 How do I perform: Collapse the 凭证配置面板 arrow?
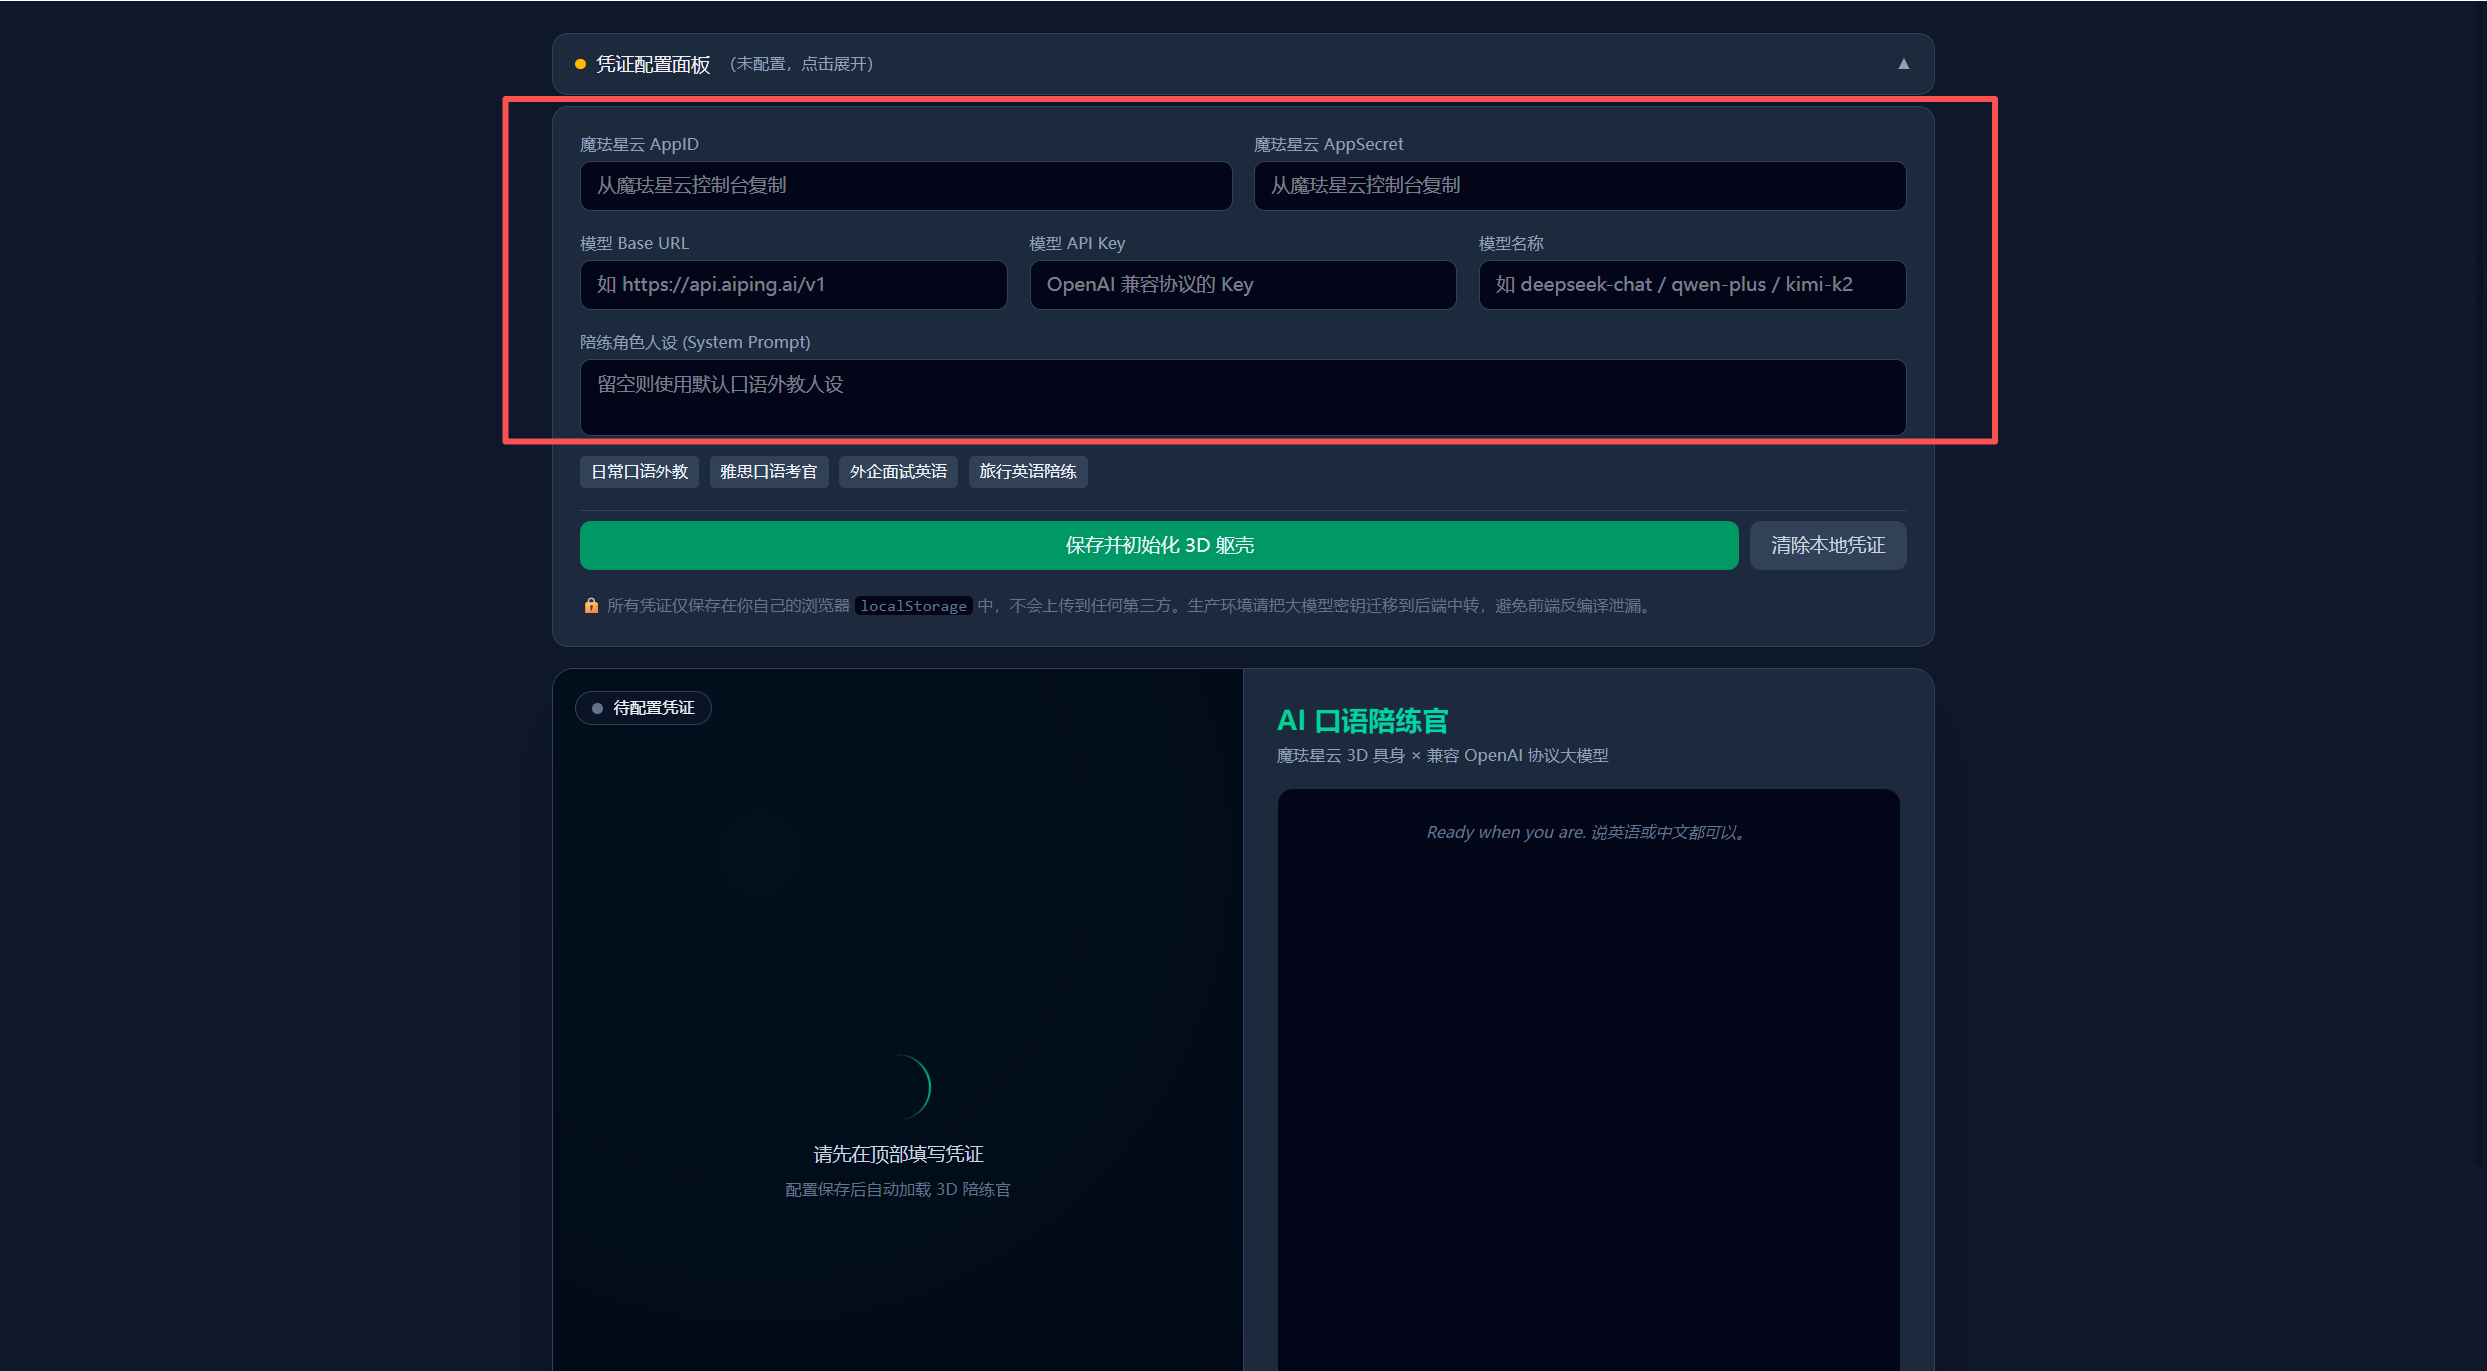pyautogui.click(x=1903, y=64)
